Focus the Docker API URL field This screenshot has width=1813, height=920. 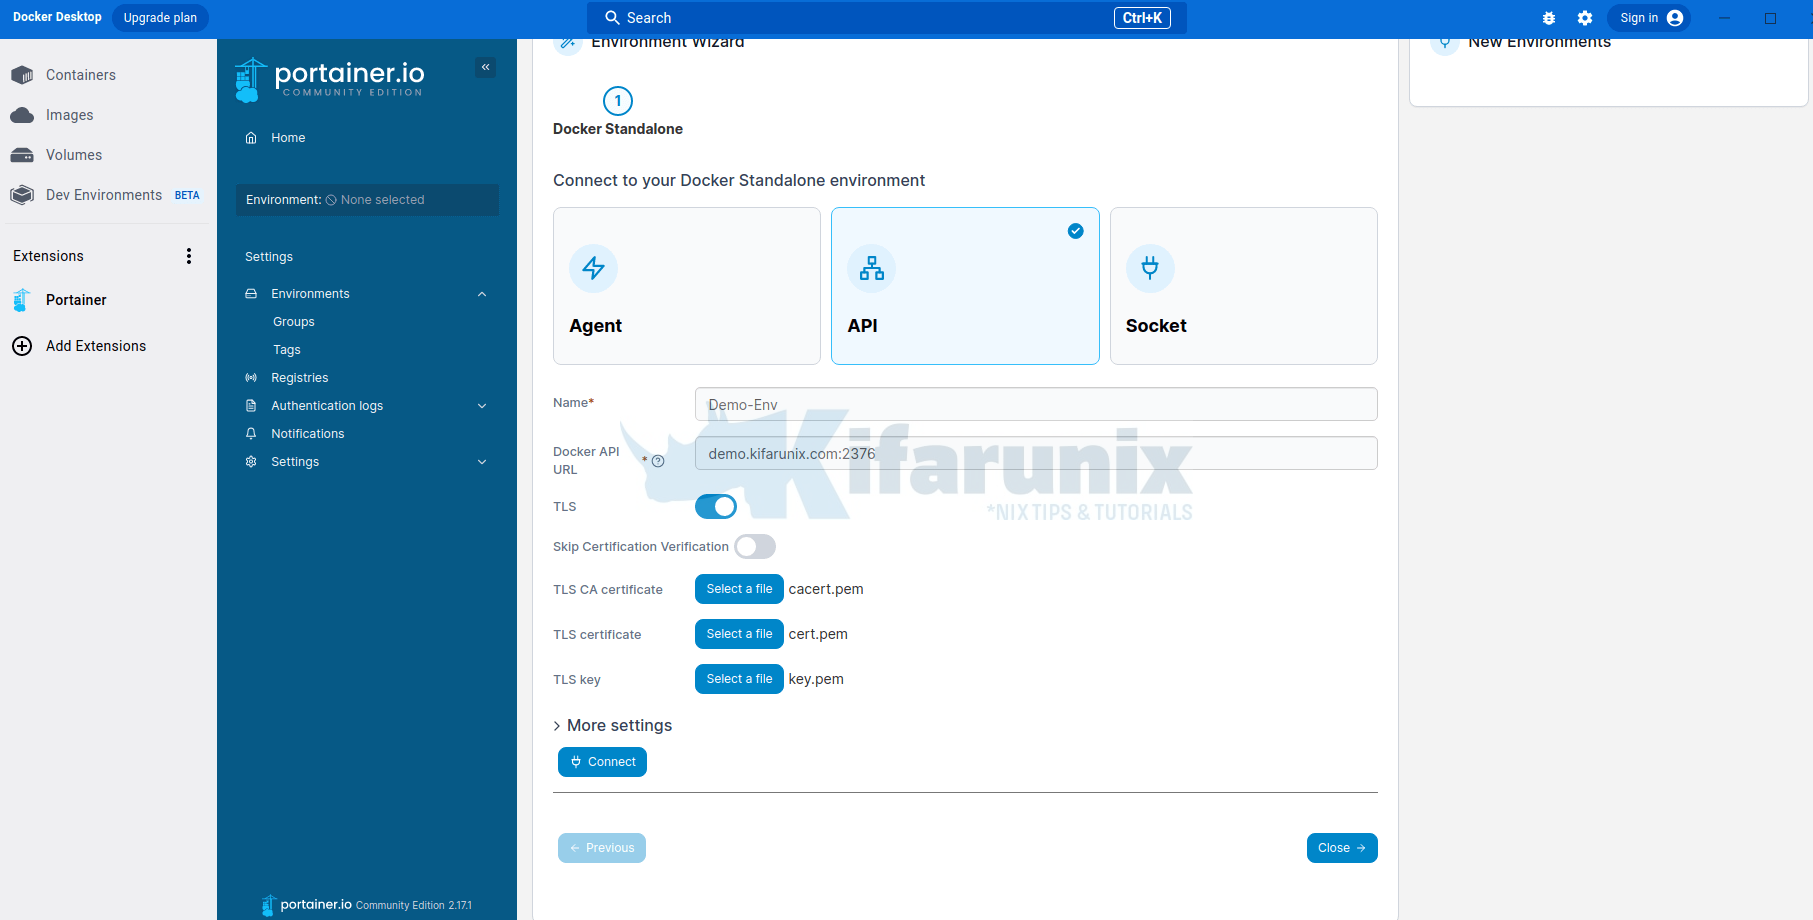1036,453
